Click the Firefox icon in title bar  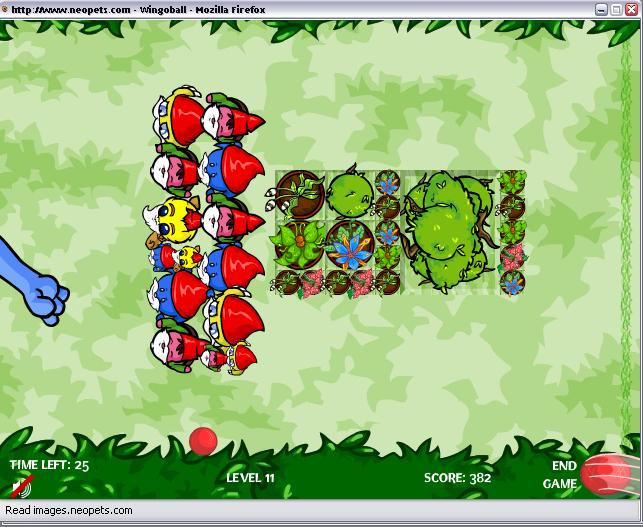coord(9,9)
